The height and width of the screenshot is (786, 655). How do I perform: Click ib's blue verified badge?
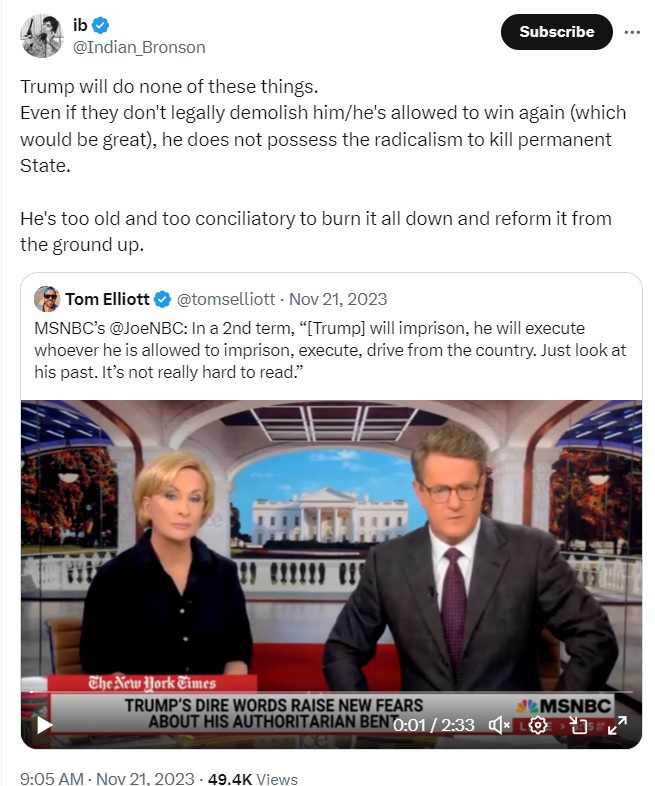coord(101,25)
